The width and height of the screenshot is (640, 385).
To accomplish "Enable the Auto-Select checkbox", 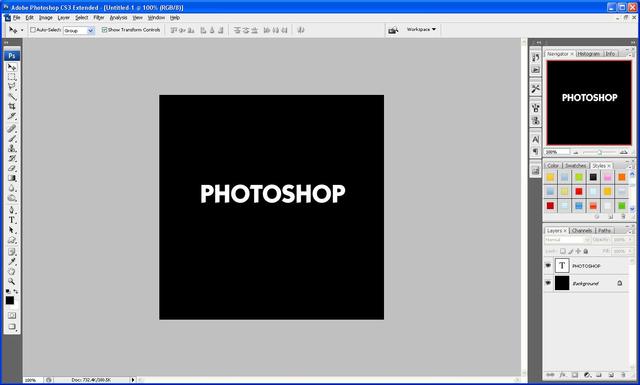I will (33, 30).
